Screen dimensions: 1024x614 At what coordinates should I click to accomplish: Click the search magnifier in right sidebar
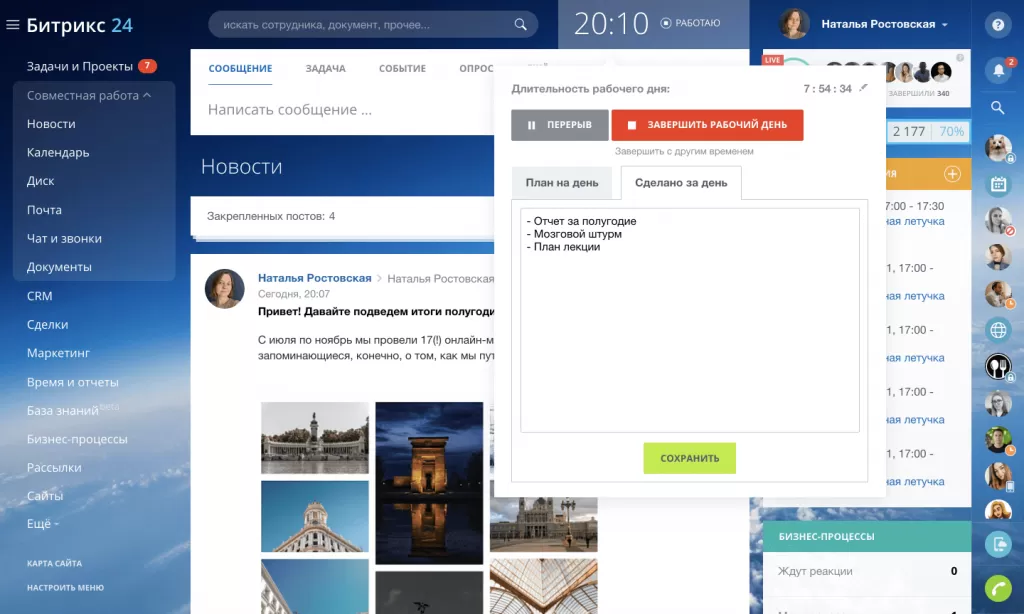click(x=997, y=107)
